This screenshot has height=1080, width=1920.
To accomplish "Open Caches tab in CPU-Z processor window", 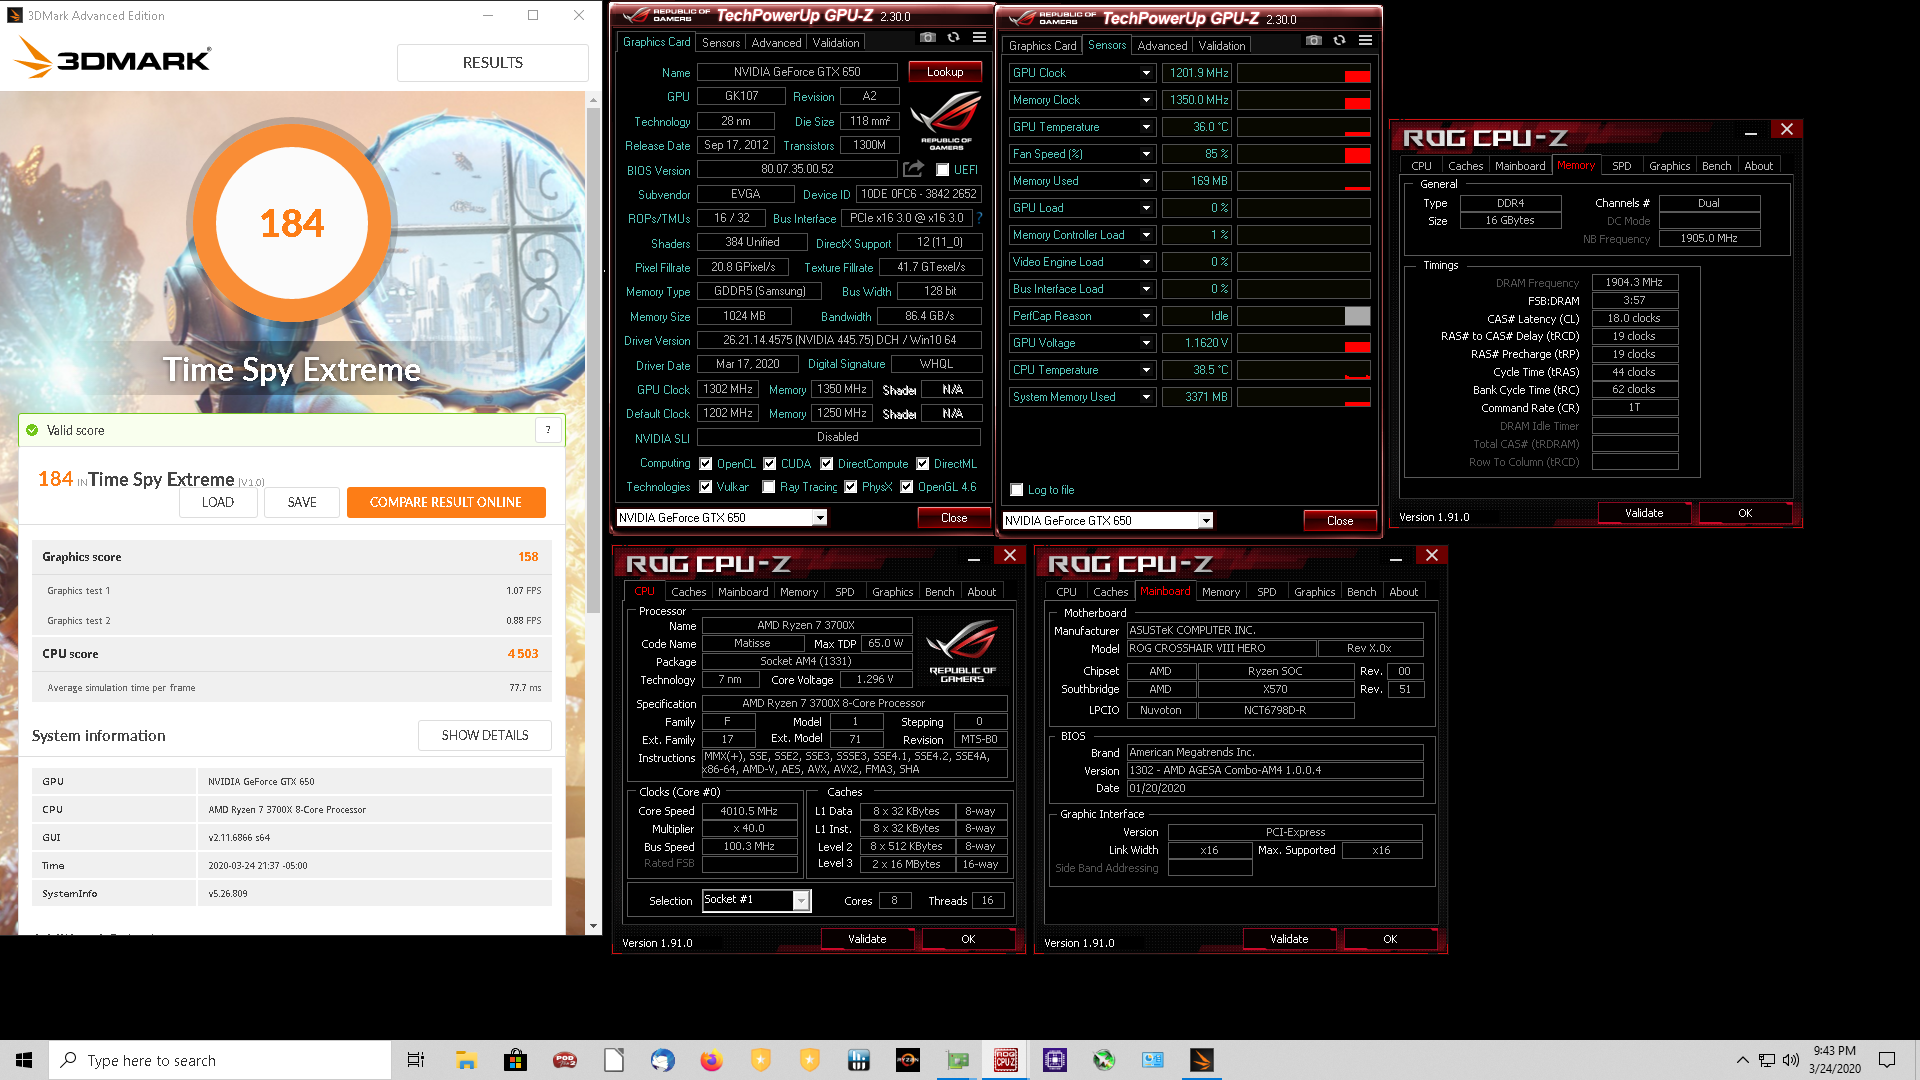I will 688,592.
